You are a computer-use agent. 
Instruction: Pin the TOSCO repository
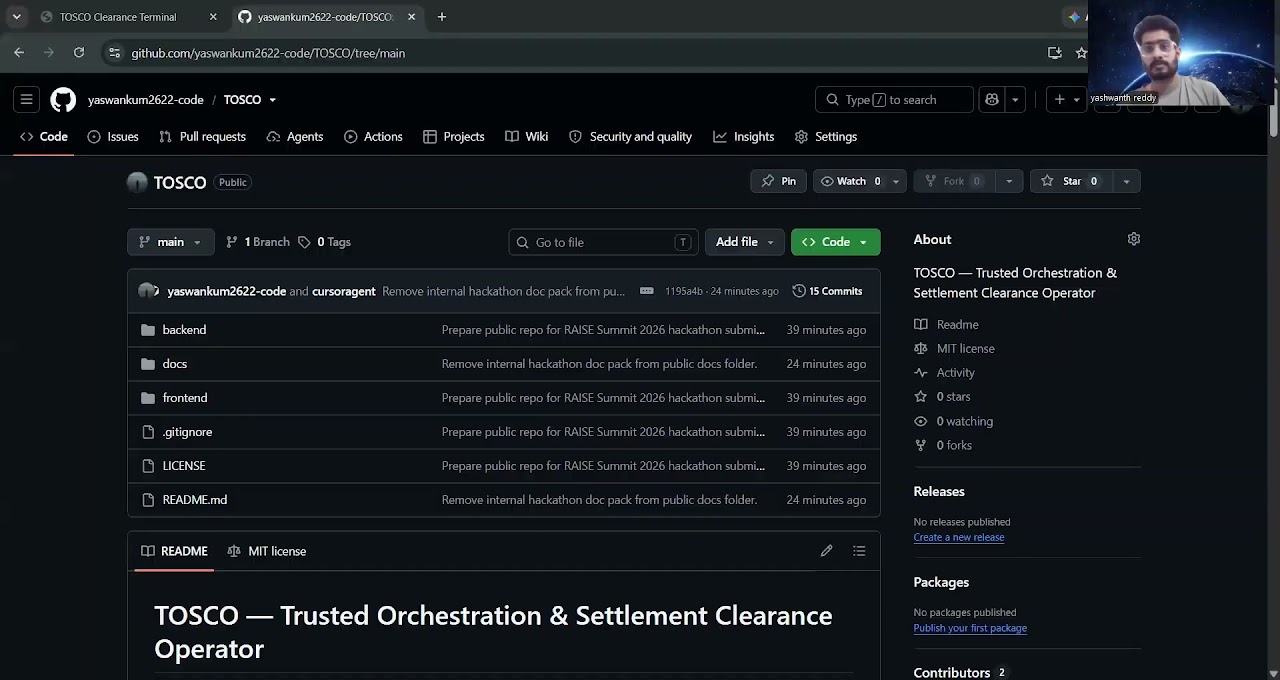pos(778,181)
